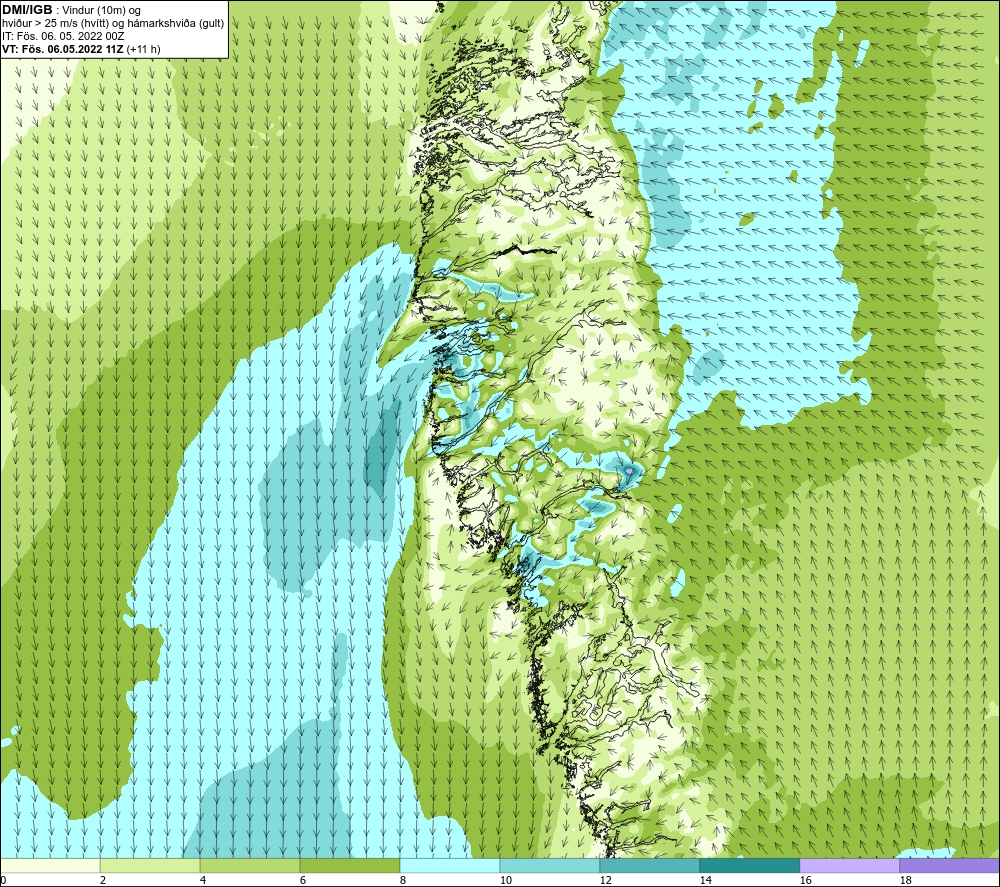Click the scale label '2' under the color bar
The width and height of the screenshot is (1000, 887).
tap(103, 881)
